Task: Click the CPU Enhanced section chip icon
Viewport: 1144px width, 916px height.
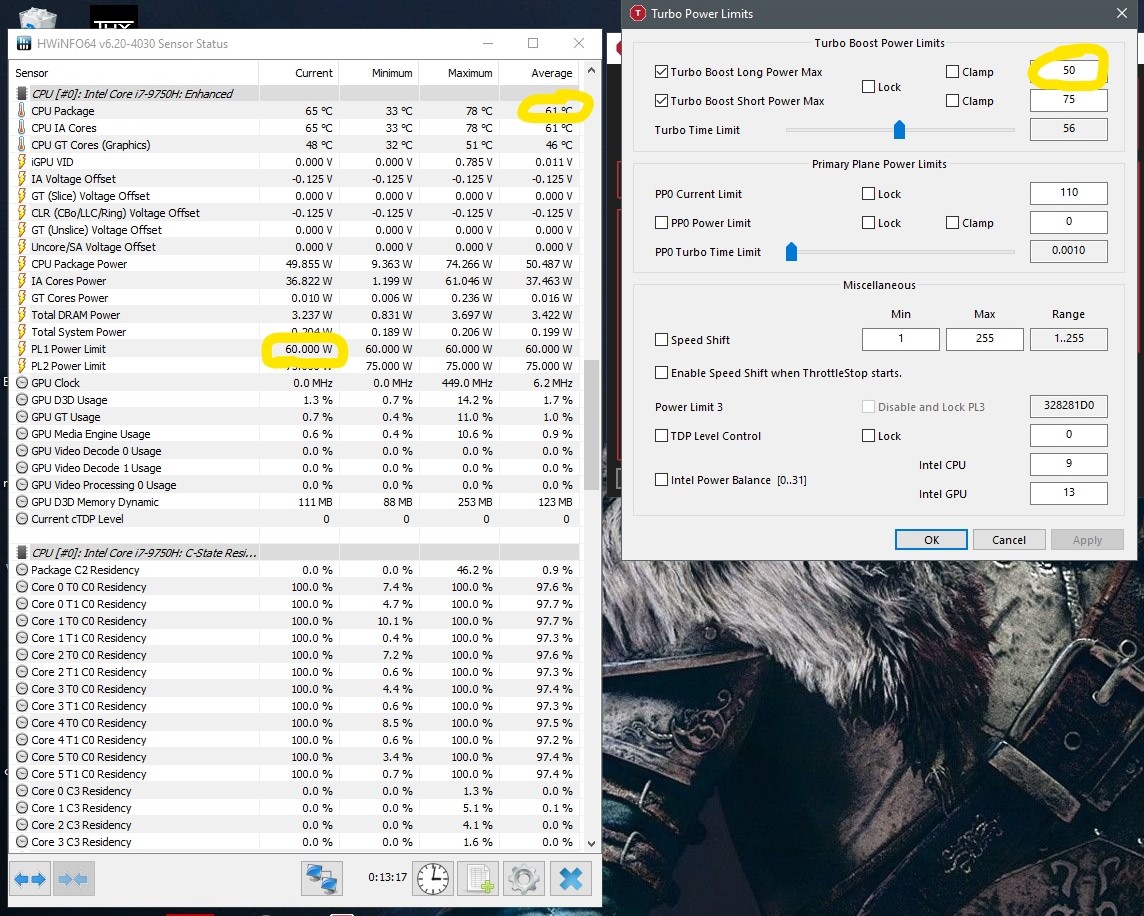Action: [22, 93]
